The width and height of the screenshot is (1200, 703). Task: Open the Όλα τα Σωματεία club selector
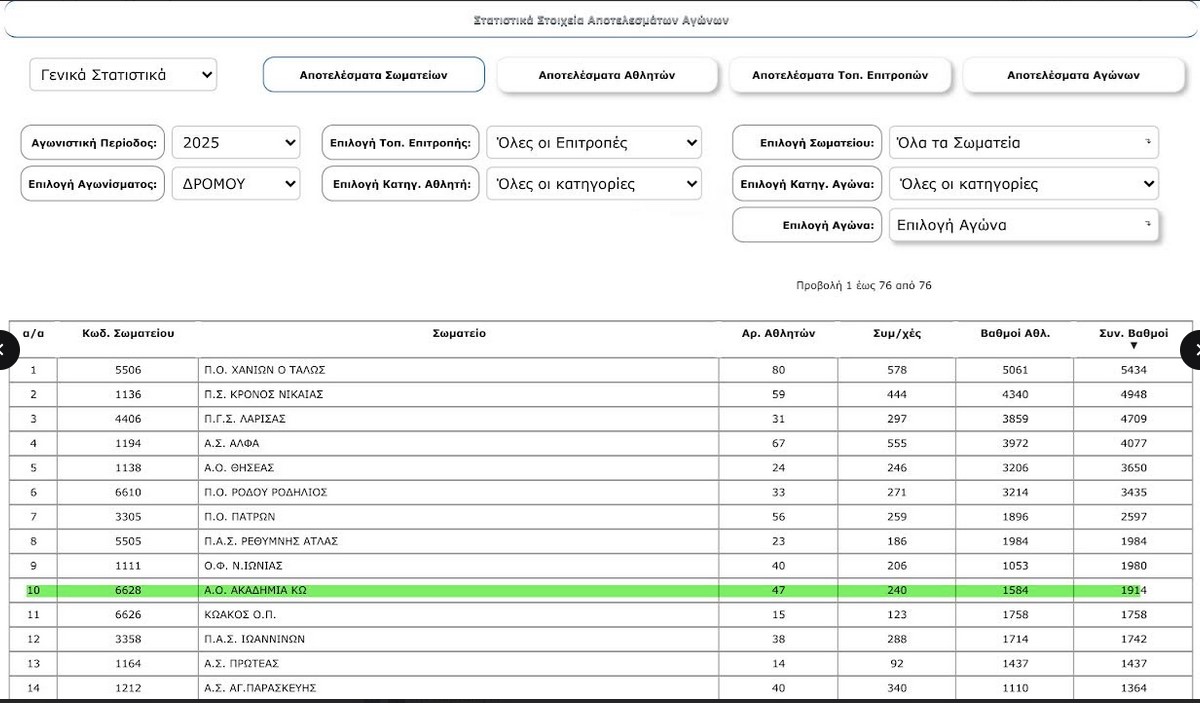pos(1023,143)
